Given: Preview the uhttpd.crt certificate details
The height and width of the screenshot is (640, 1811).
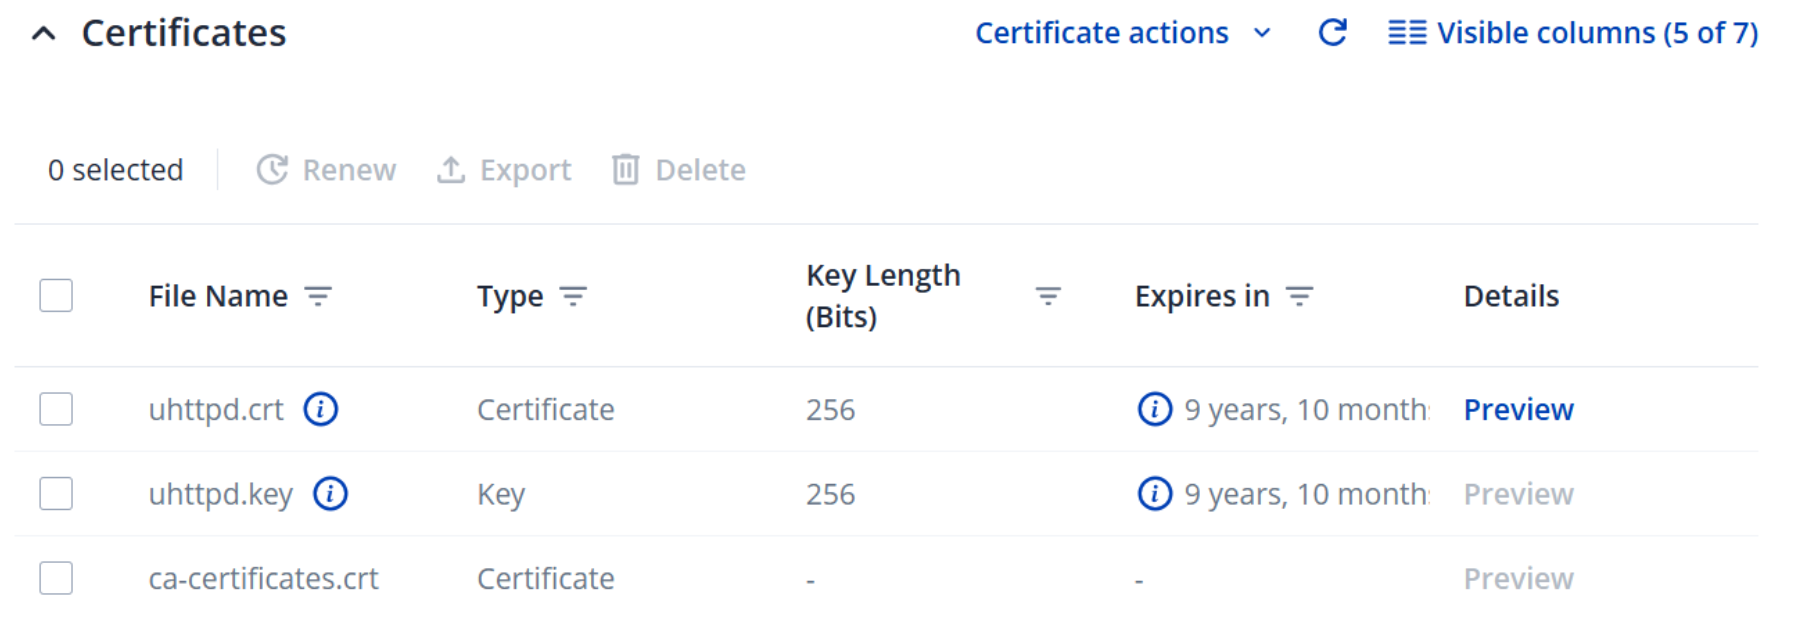Looking at the screenshot, I should (x=1518, y=409).
